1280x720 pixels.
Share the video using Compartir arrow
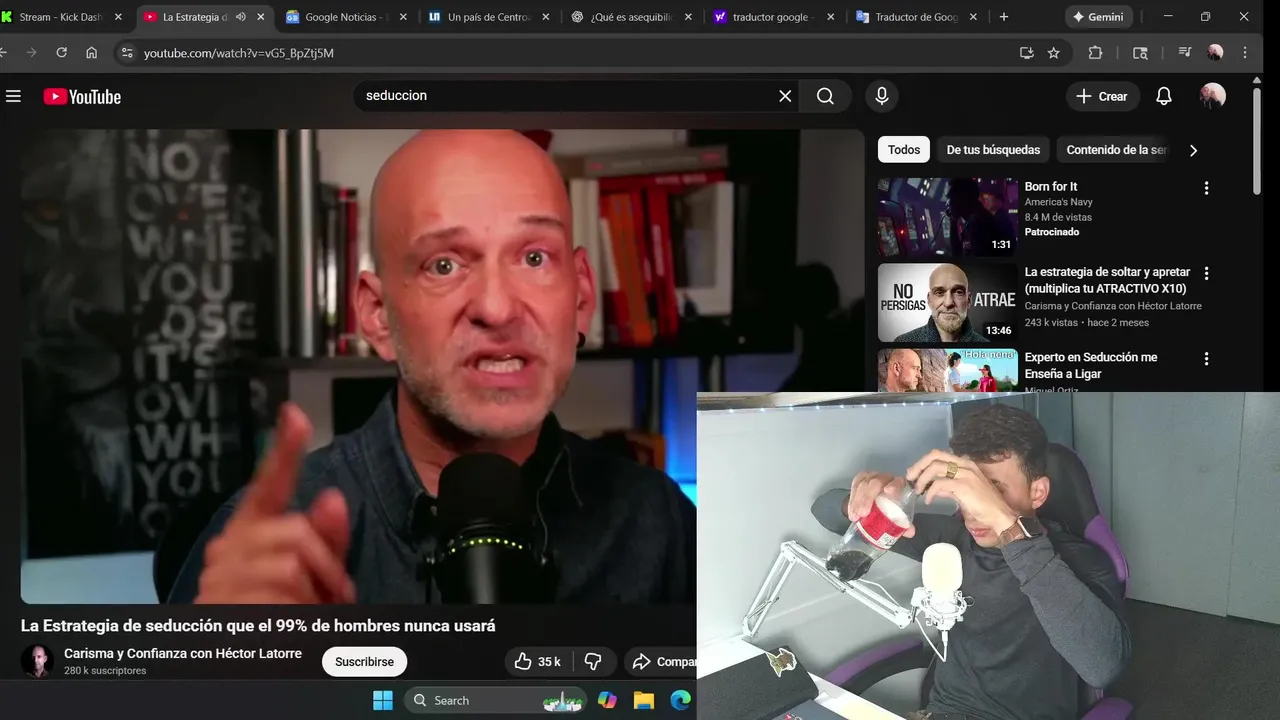point(662,661)
